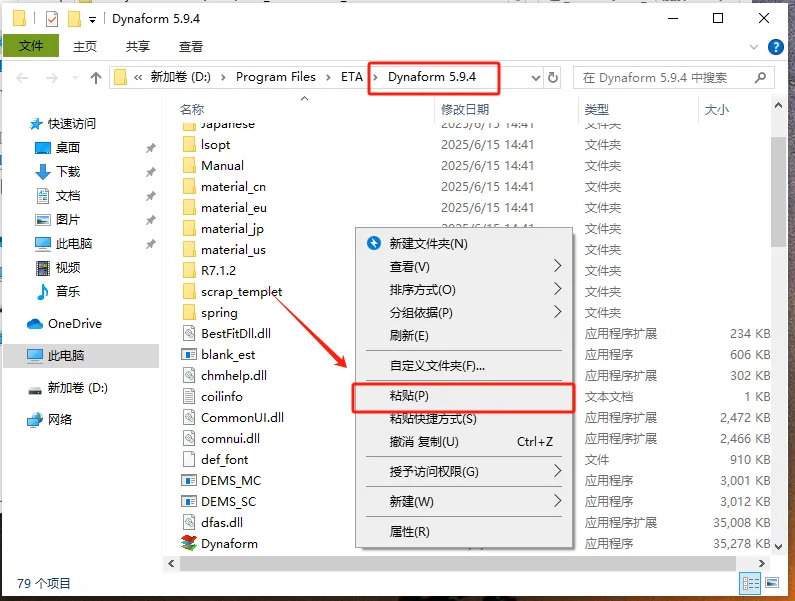Open the 查看 ribbon tab
The height and width of the screenshot is (601, 795).
click(191, 47)
